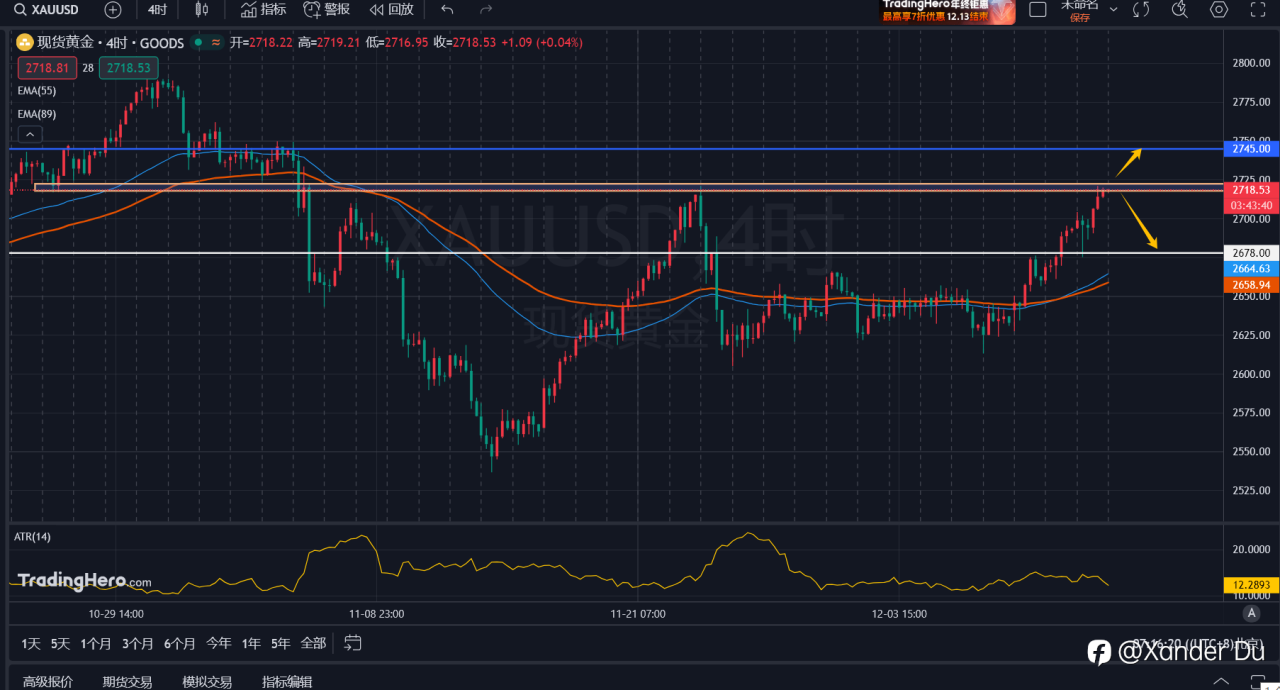Click the blue EMA value 2664.63
This screenshot has width=1280, height=690.
coord(1251,269)
